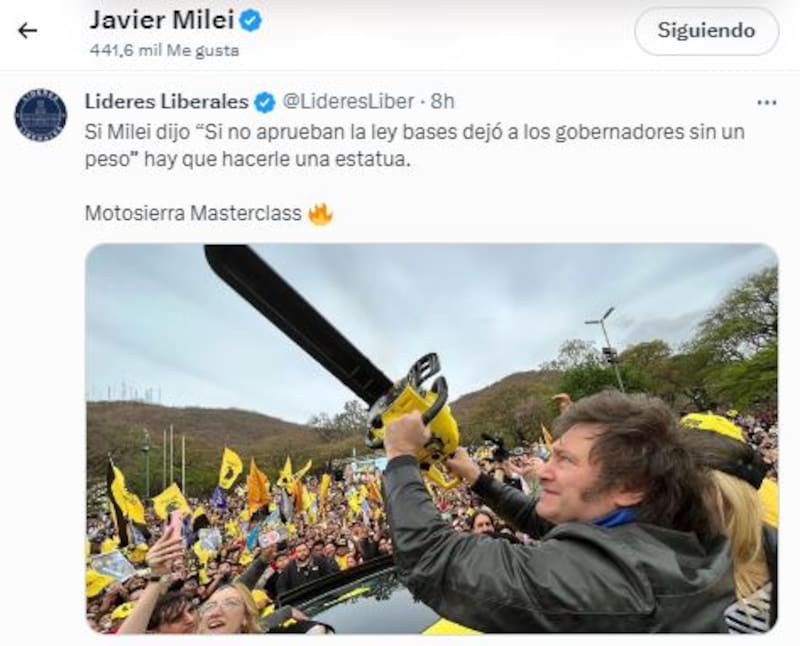This screenshot has width=800, height=646.
Task: Click the Javier Milei header title
Action: pos(161,20)
